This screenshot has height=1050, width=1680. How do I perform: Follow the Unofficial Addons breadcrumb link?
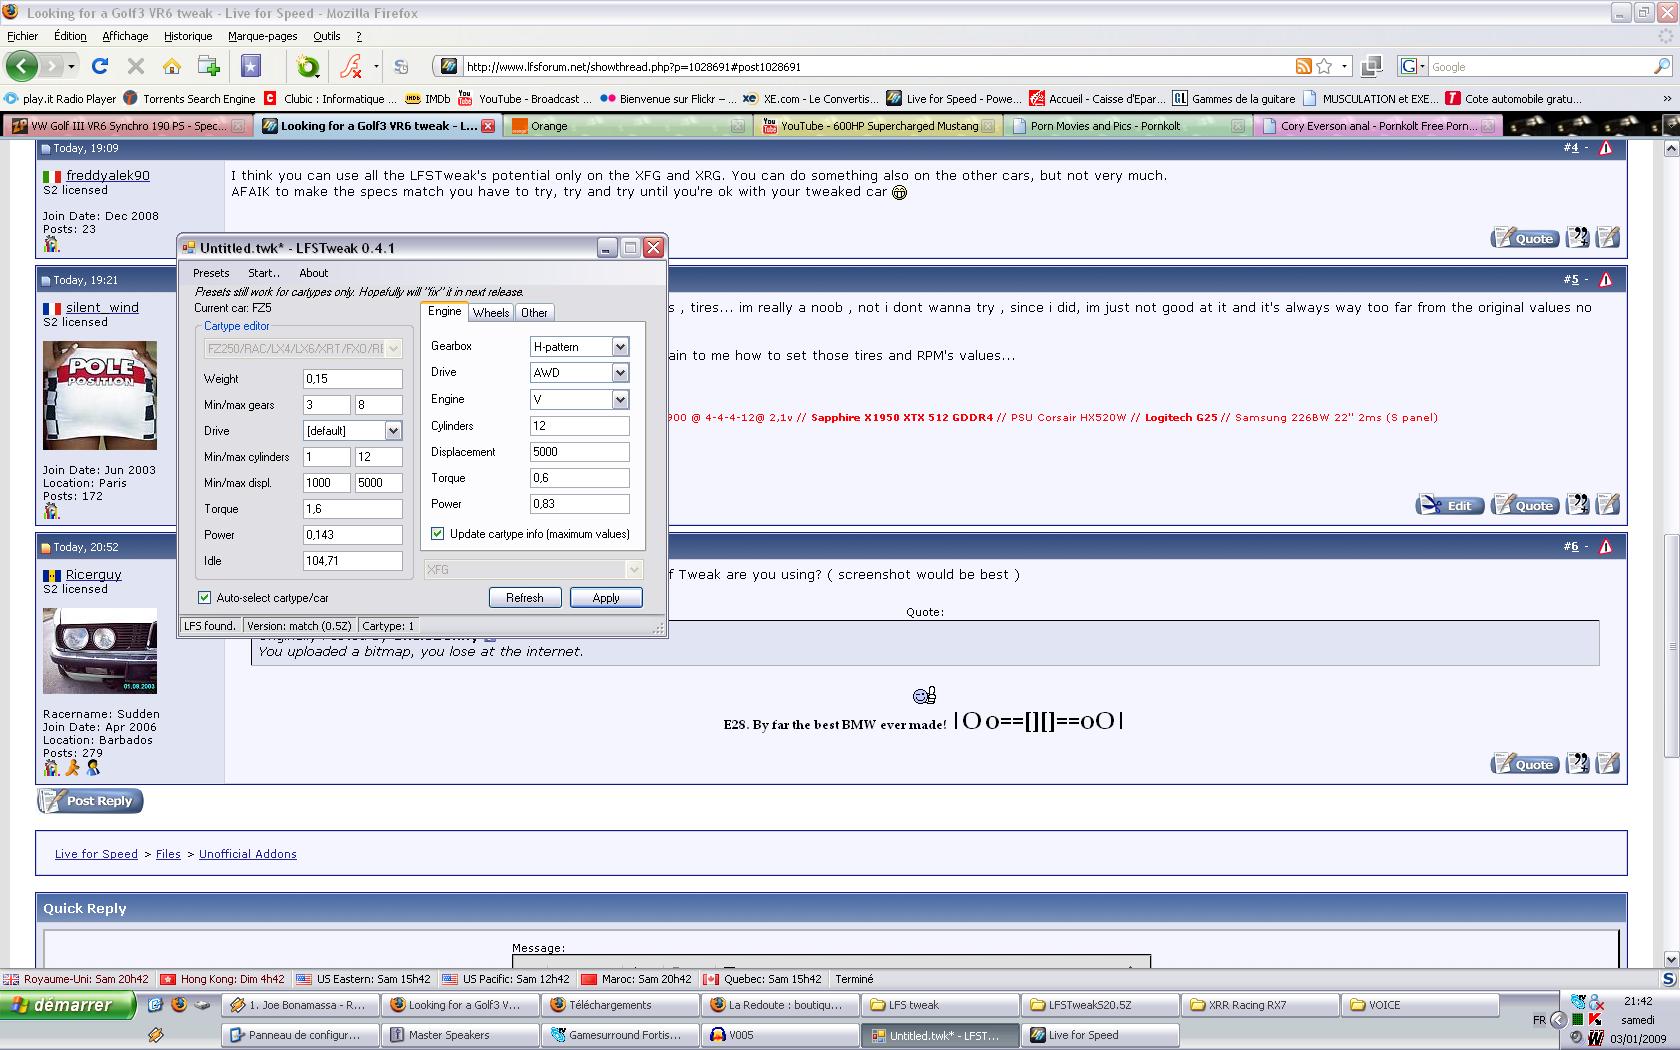coord(248,854)
